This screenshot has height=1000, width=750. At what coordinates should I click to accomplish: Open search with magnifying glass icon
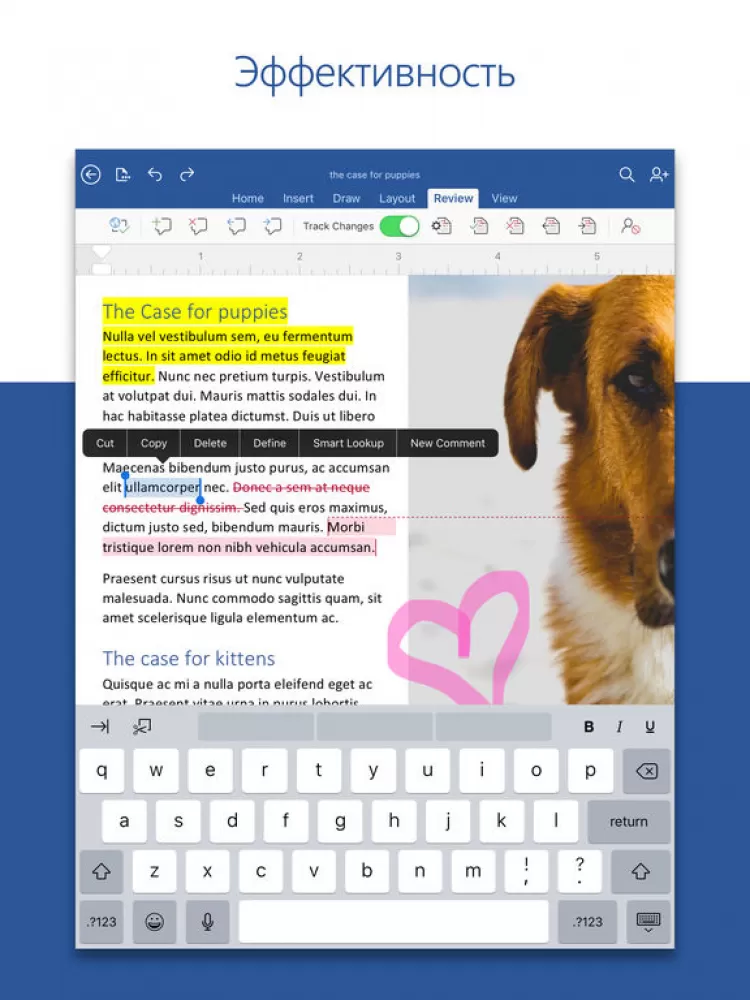(627, 174)
